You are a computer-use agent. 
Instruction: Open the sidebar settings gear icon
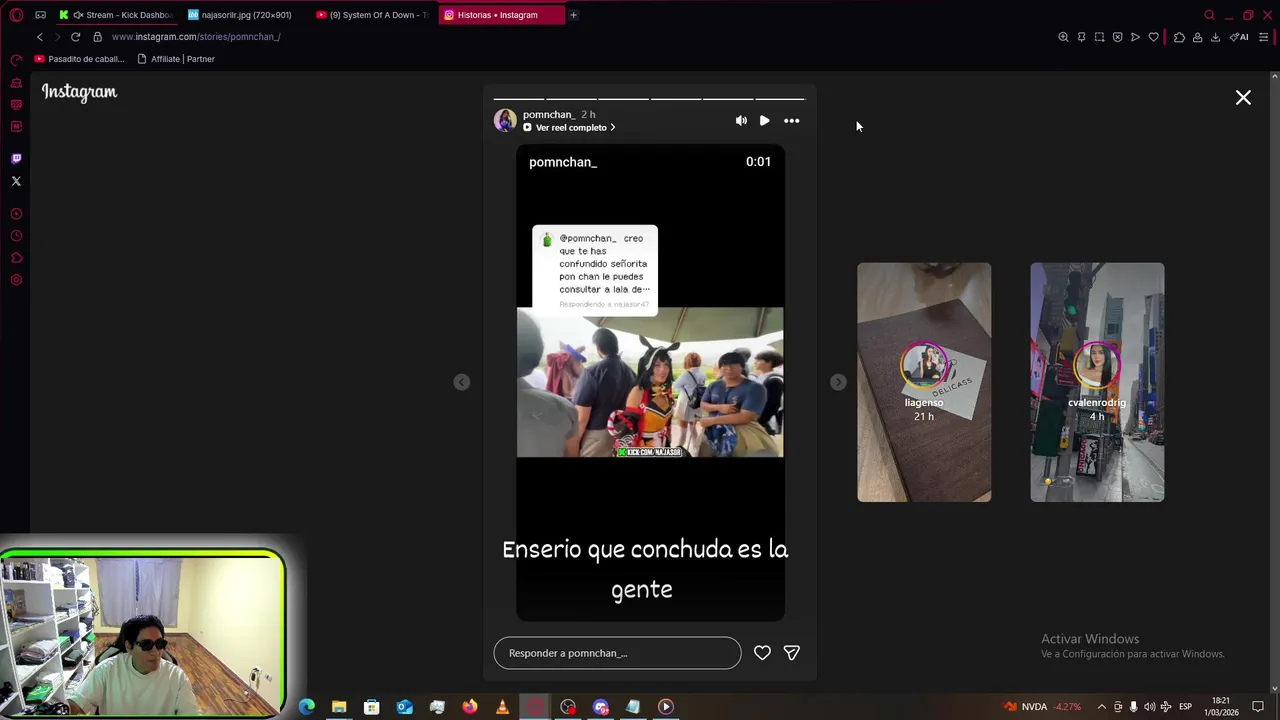tap(16, 280)
